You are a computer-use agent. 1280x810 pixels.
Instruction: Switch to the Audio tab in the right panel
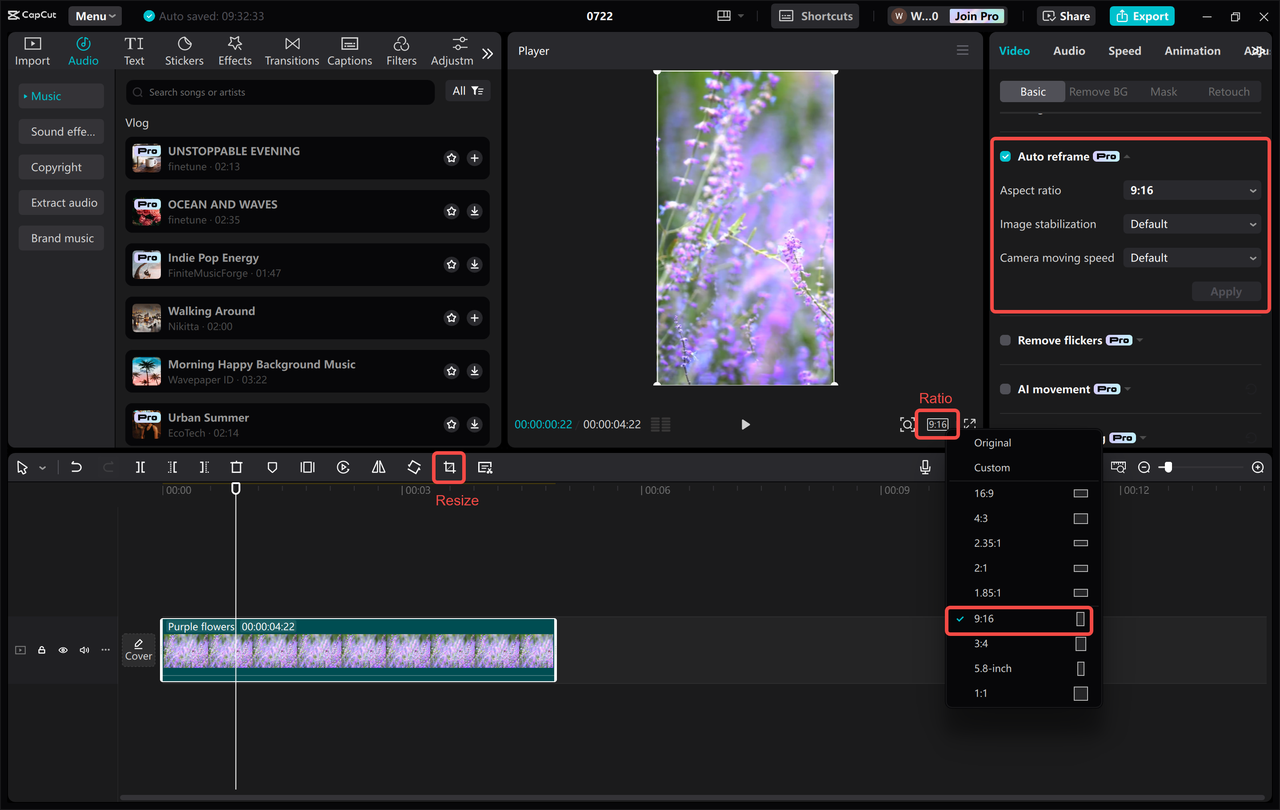point(1068,50)
